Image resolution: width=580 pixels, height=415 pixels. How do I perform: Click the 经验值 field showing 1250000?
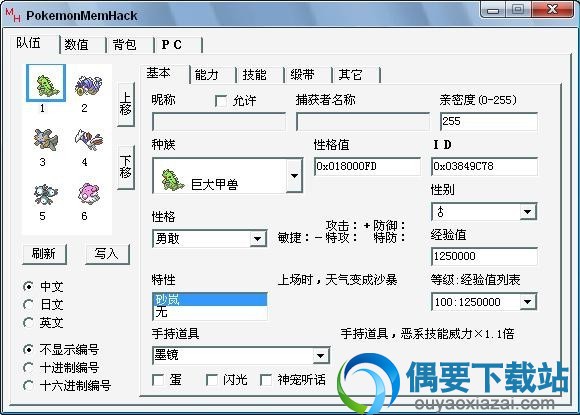(x=484, y=256)
